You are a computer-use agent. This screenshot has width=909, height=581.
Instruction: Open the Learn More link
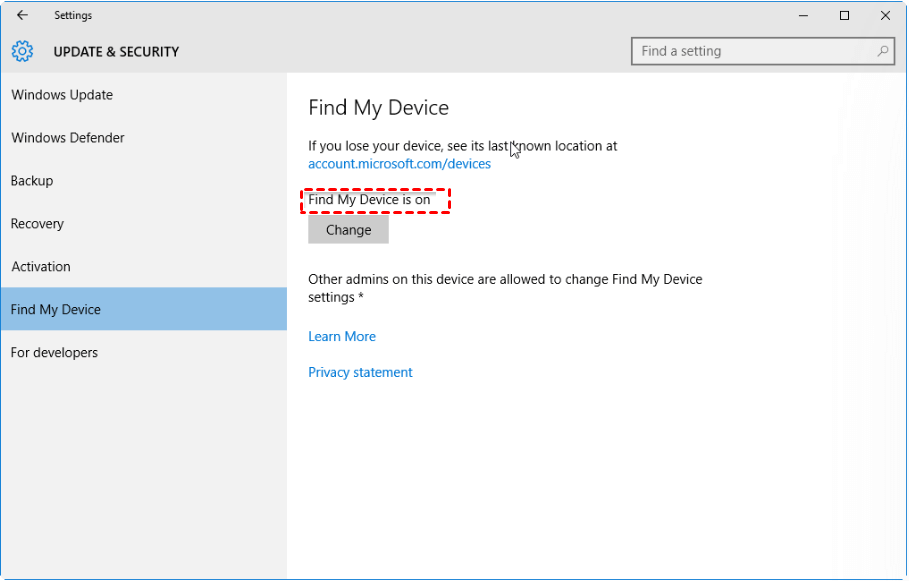coord(342,336)
